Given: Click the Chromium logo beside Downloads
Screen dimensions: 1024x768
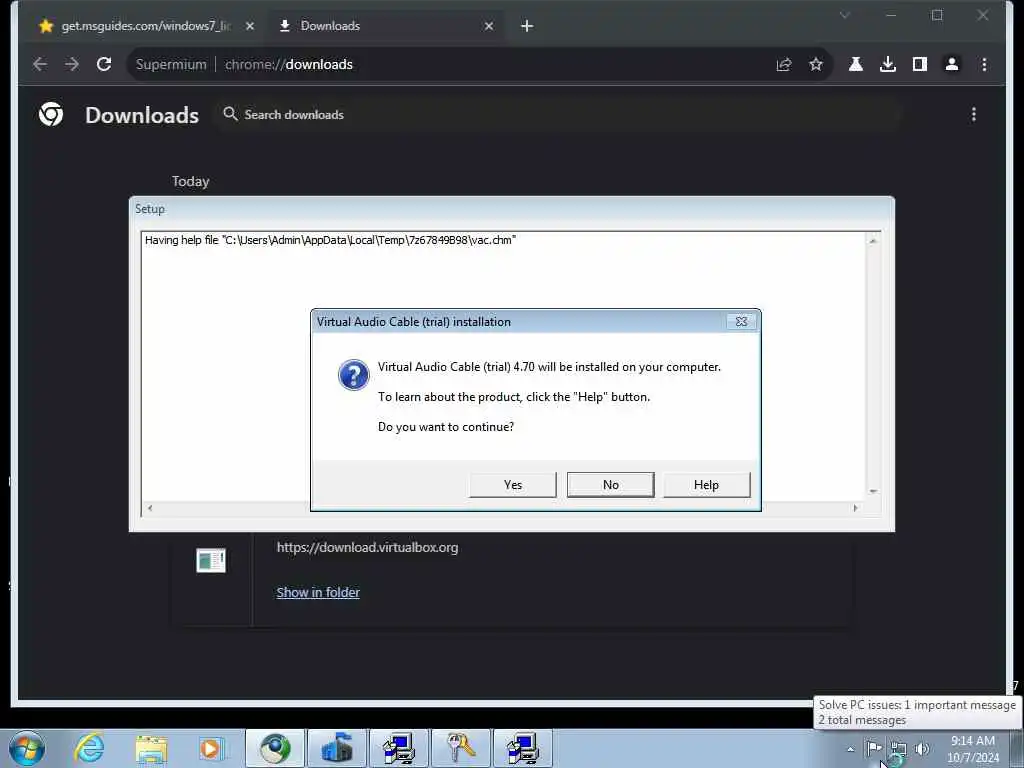Looking at the screenshot, I should click(51, 114).
